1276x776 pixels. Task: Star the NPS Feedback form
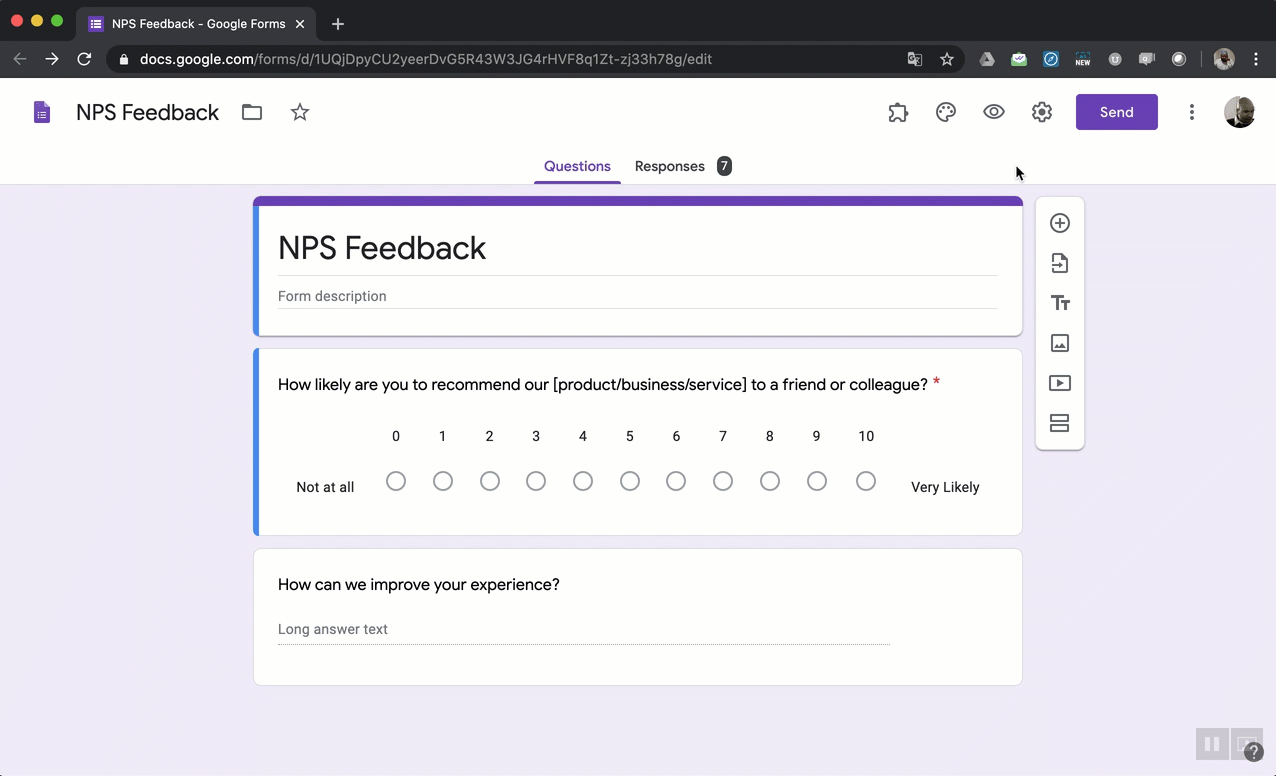(300, 112)
